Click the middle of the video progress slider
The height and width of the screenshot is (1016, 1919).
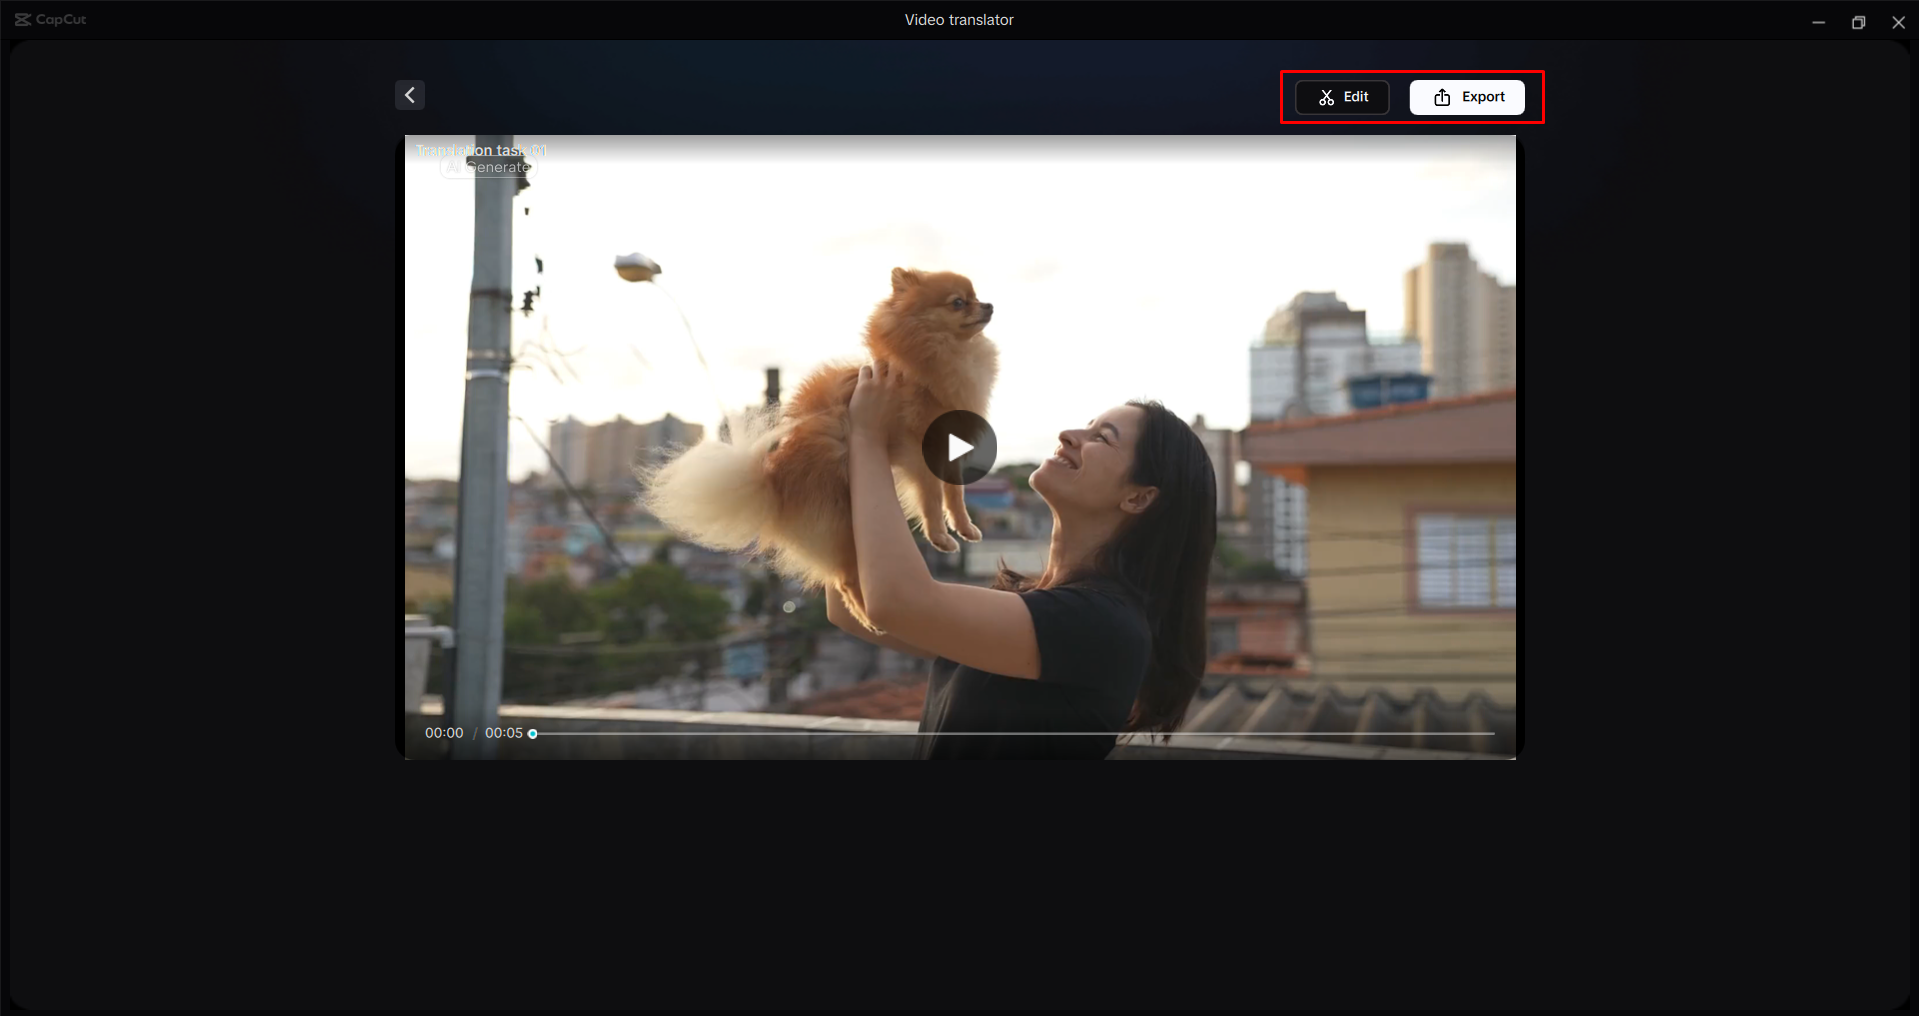coord(1015,733)
